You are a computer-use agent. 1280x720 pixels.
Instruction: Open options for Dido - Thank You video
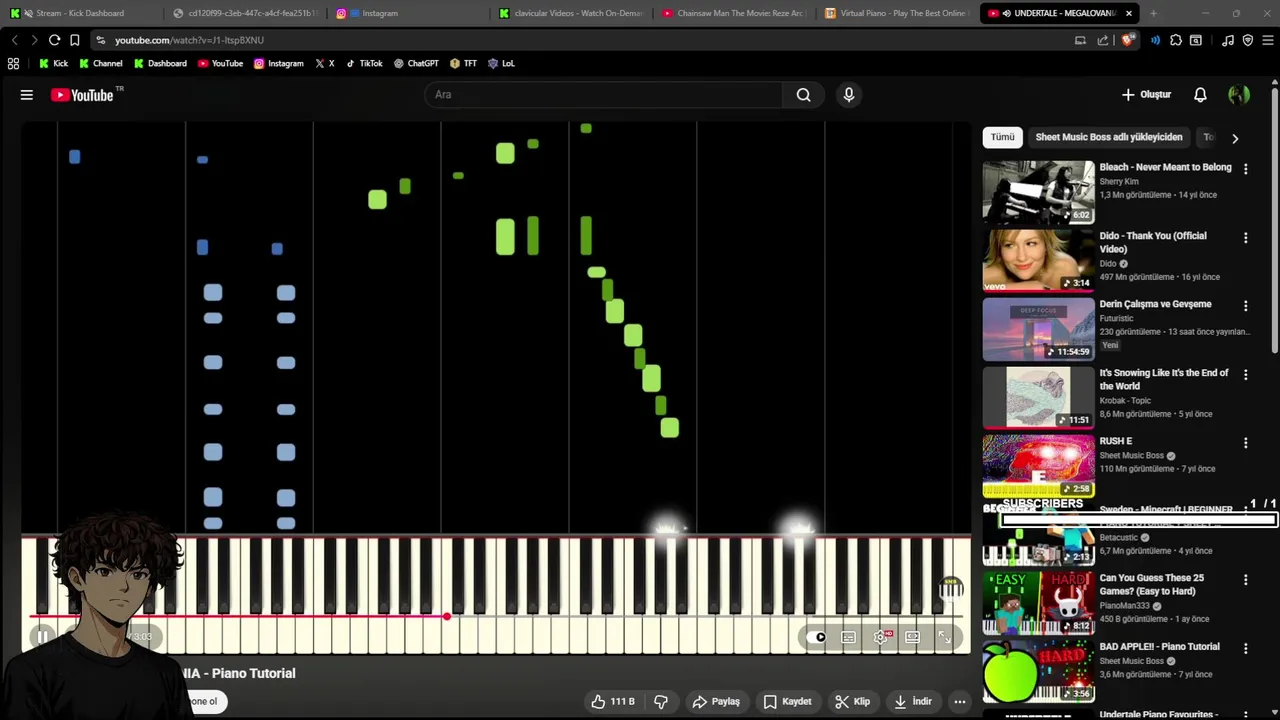click(1245, 238)
